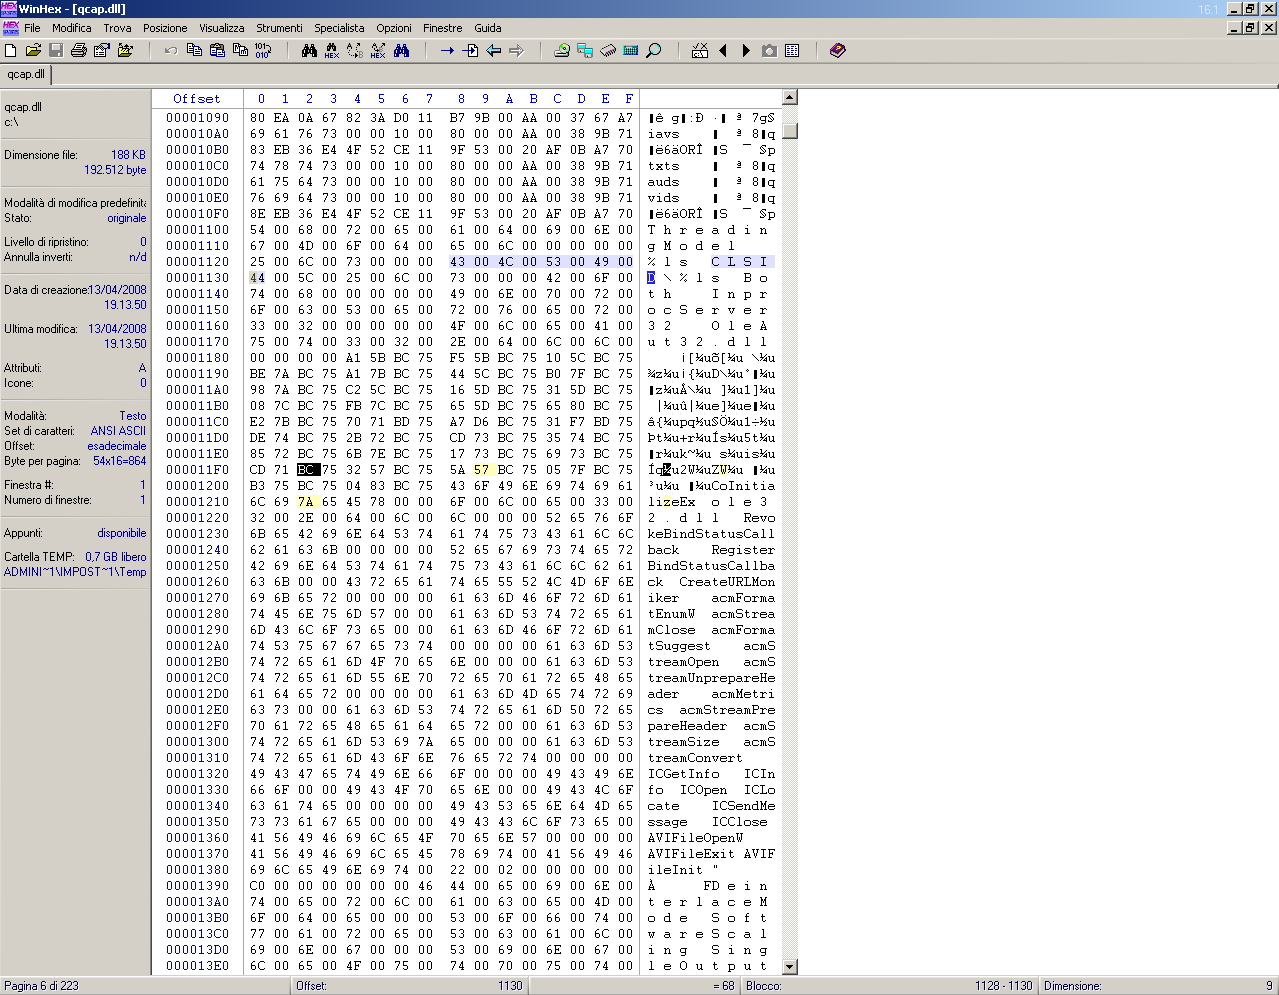
Task: Click offset row 00001210 label
Action: click(x=197, y=502)
